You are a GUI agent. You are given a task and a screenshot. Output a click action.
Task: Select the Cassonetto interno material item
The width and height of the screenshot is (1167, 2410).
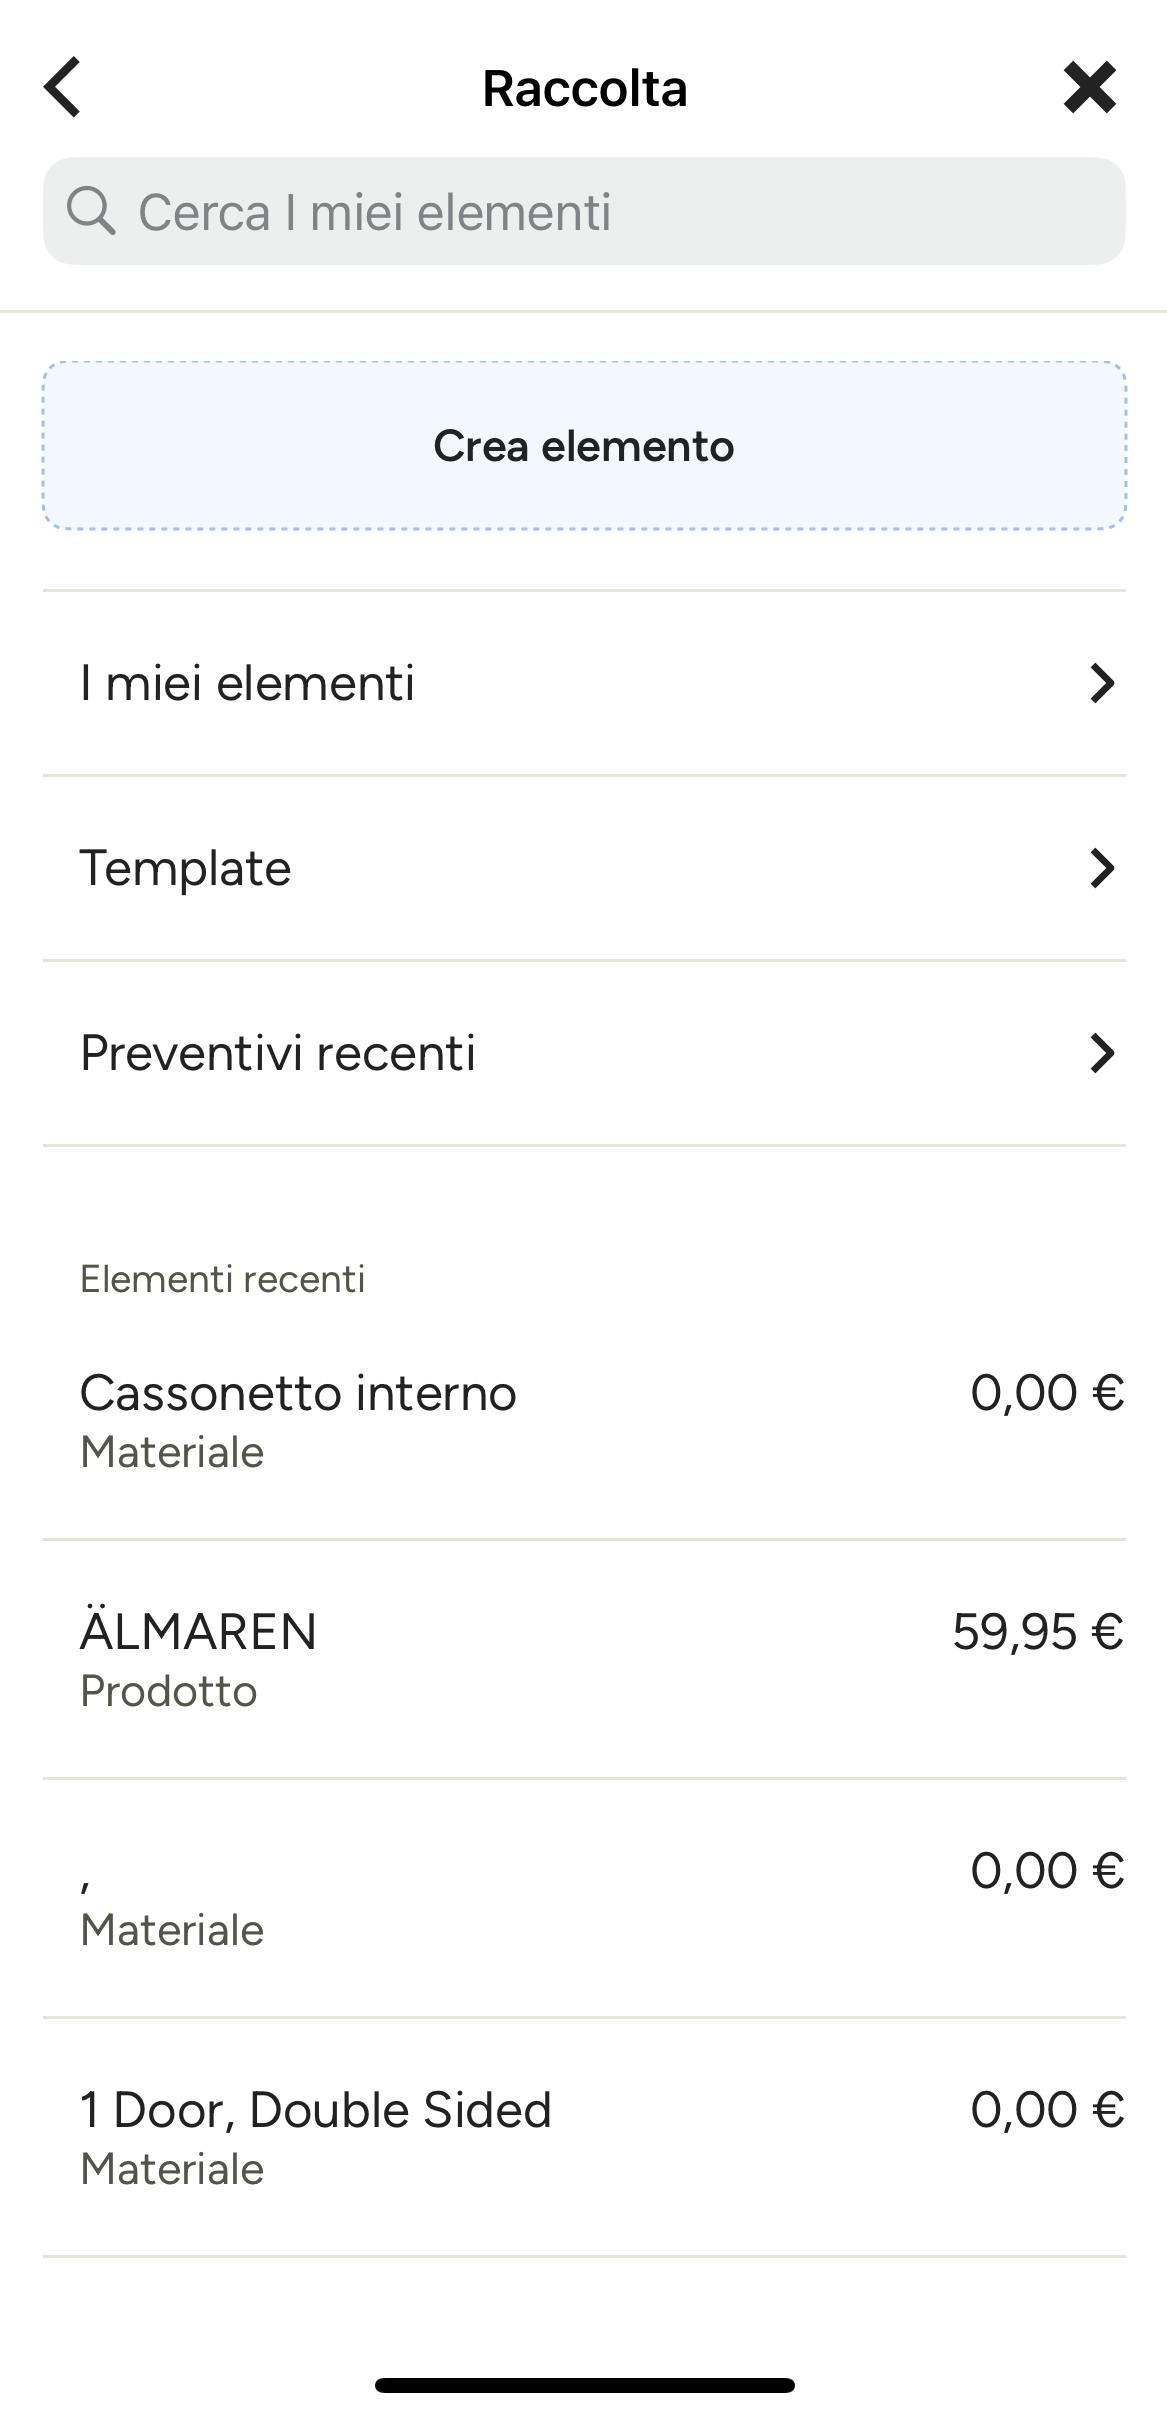point(584,1421)
